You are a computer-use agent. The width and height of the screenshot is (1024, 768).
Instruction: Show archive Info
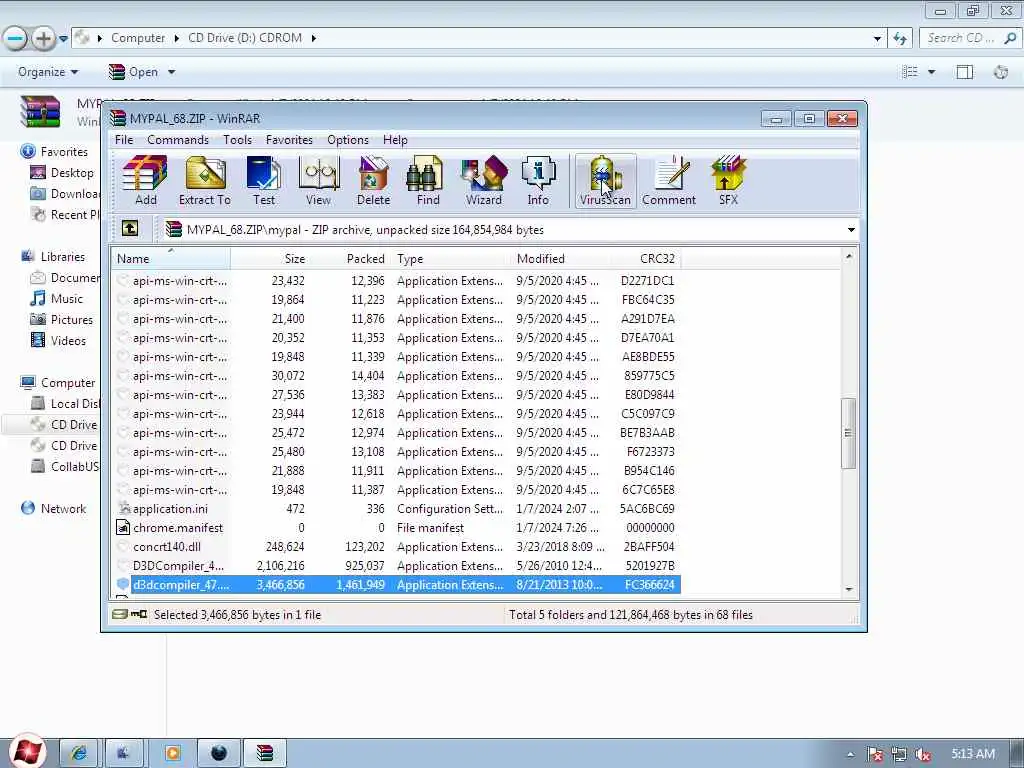pos(538,181)
